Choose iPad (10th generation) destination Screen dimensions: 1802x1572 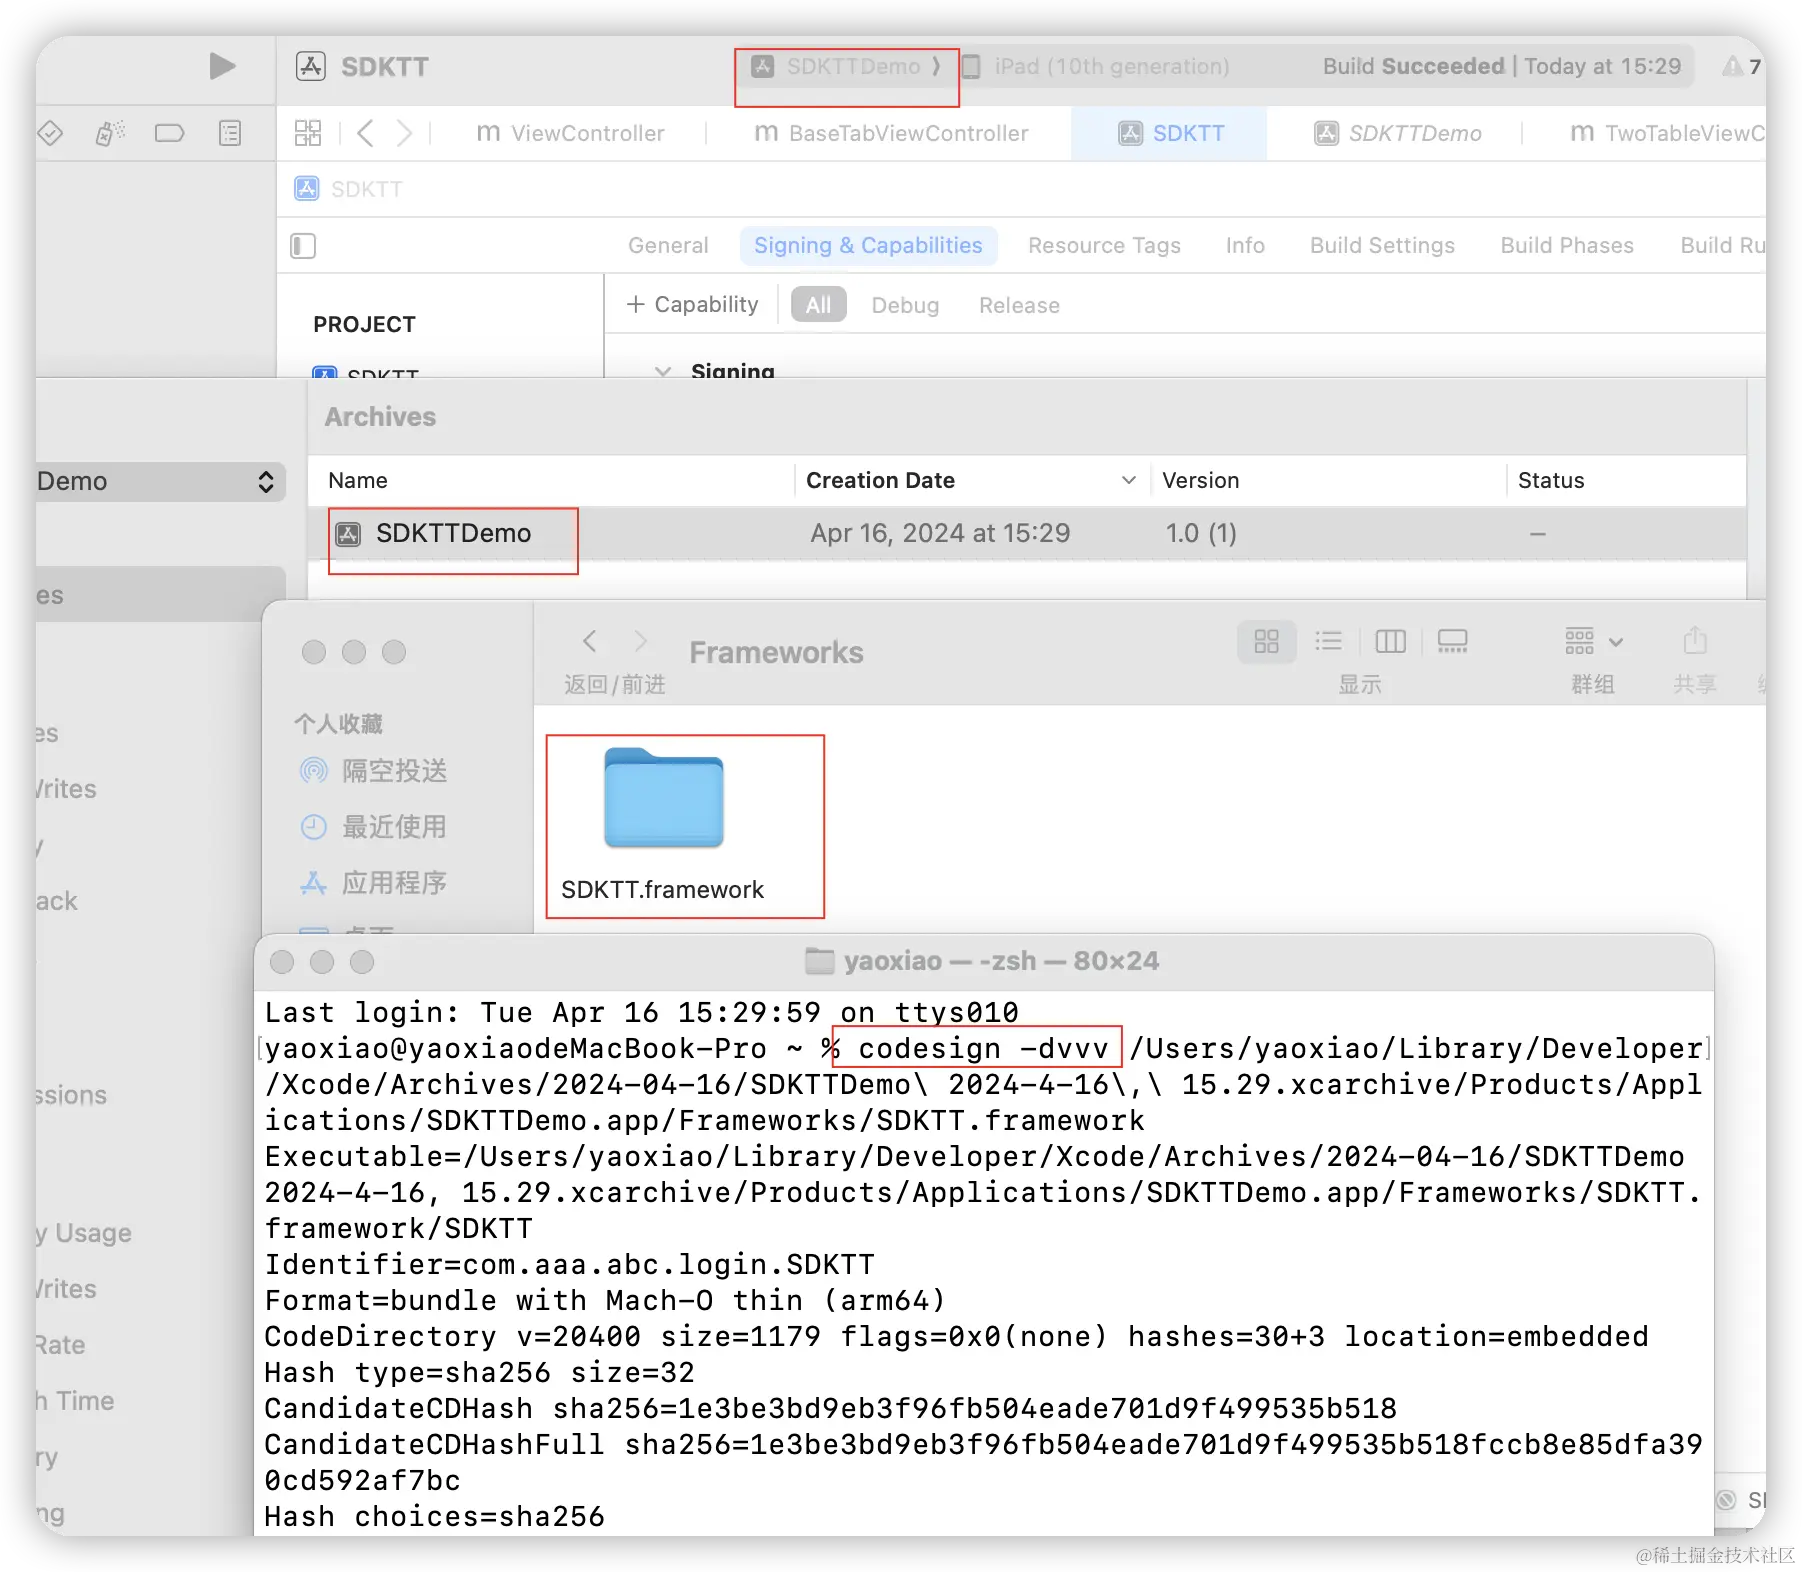[1096, 67]
